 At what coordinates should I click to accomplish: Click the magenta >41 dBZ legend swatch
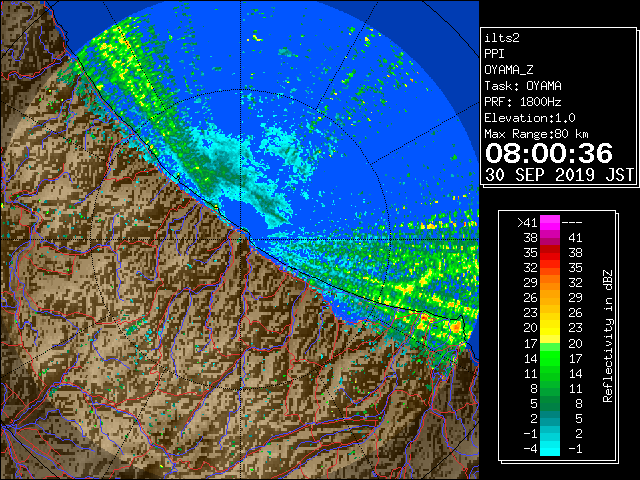tap(550, 222)
